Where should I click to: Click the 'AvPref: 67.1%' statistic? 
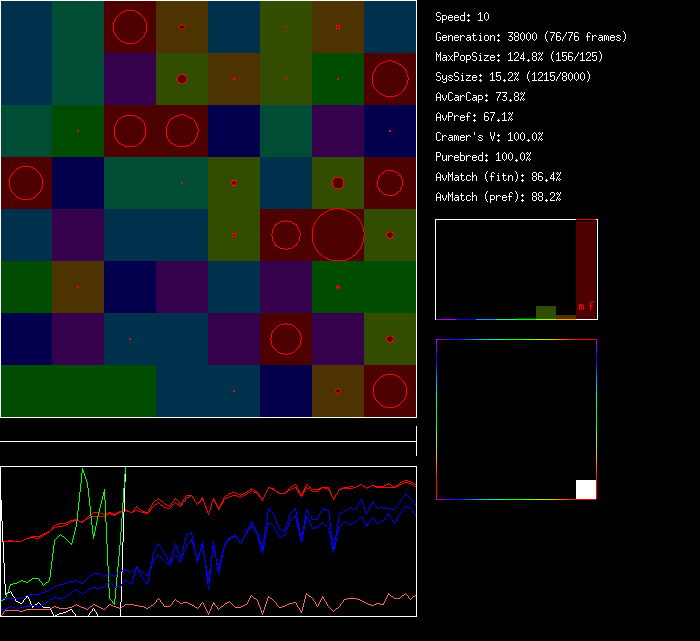point(474,117)
